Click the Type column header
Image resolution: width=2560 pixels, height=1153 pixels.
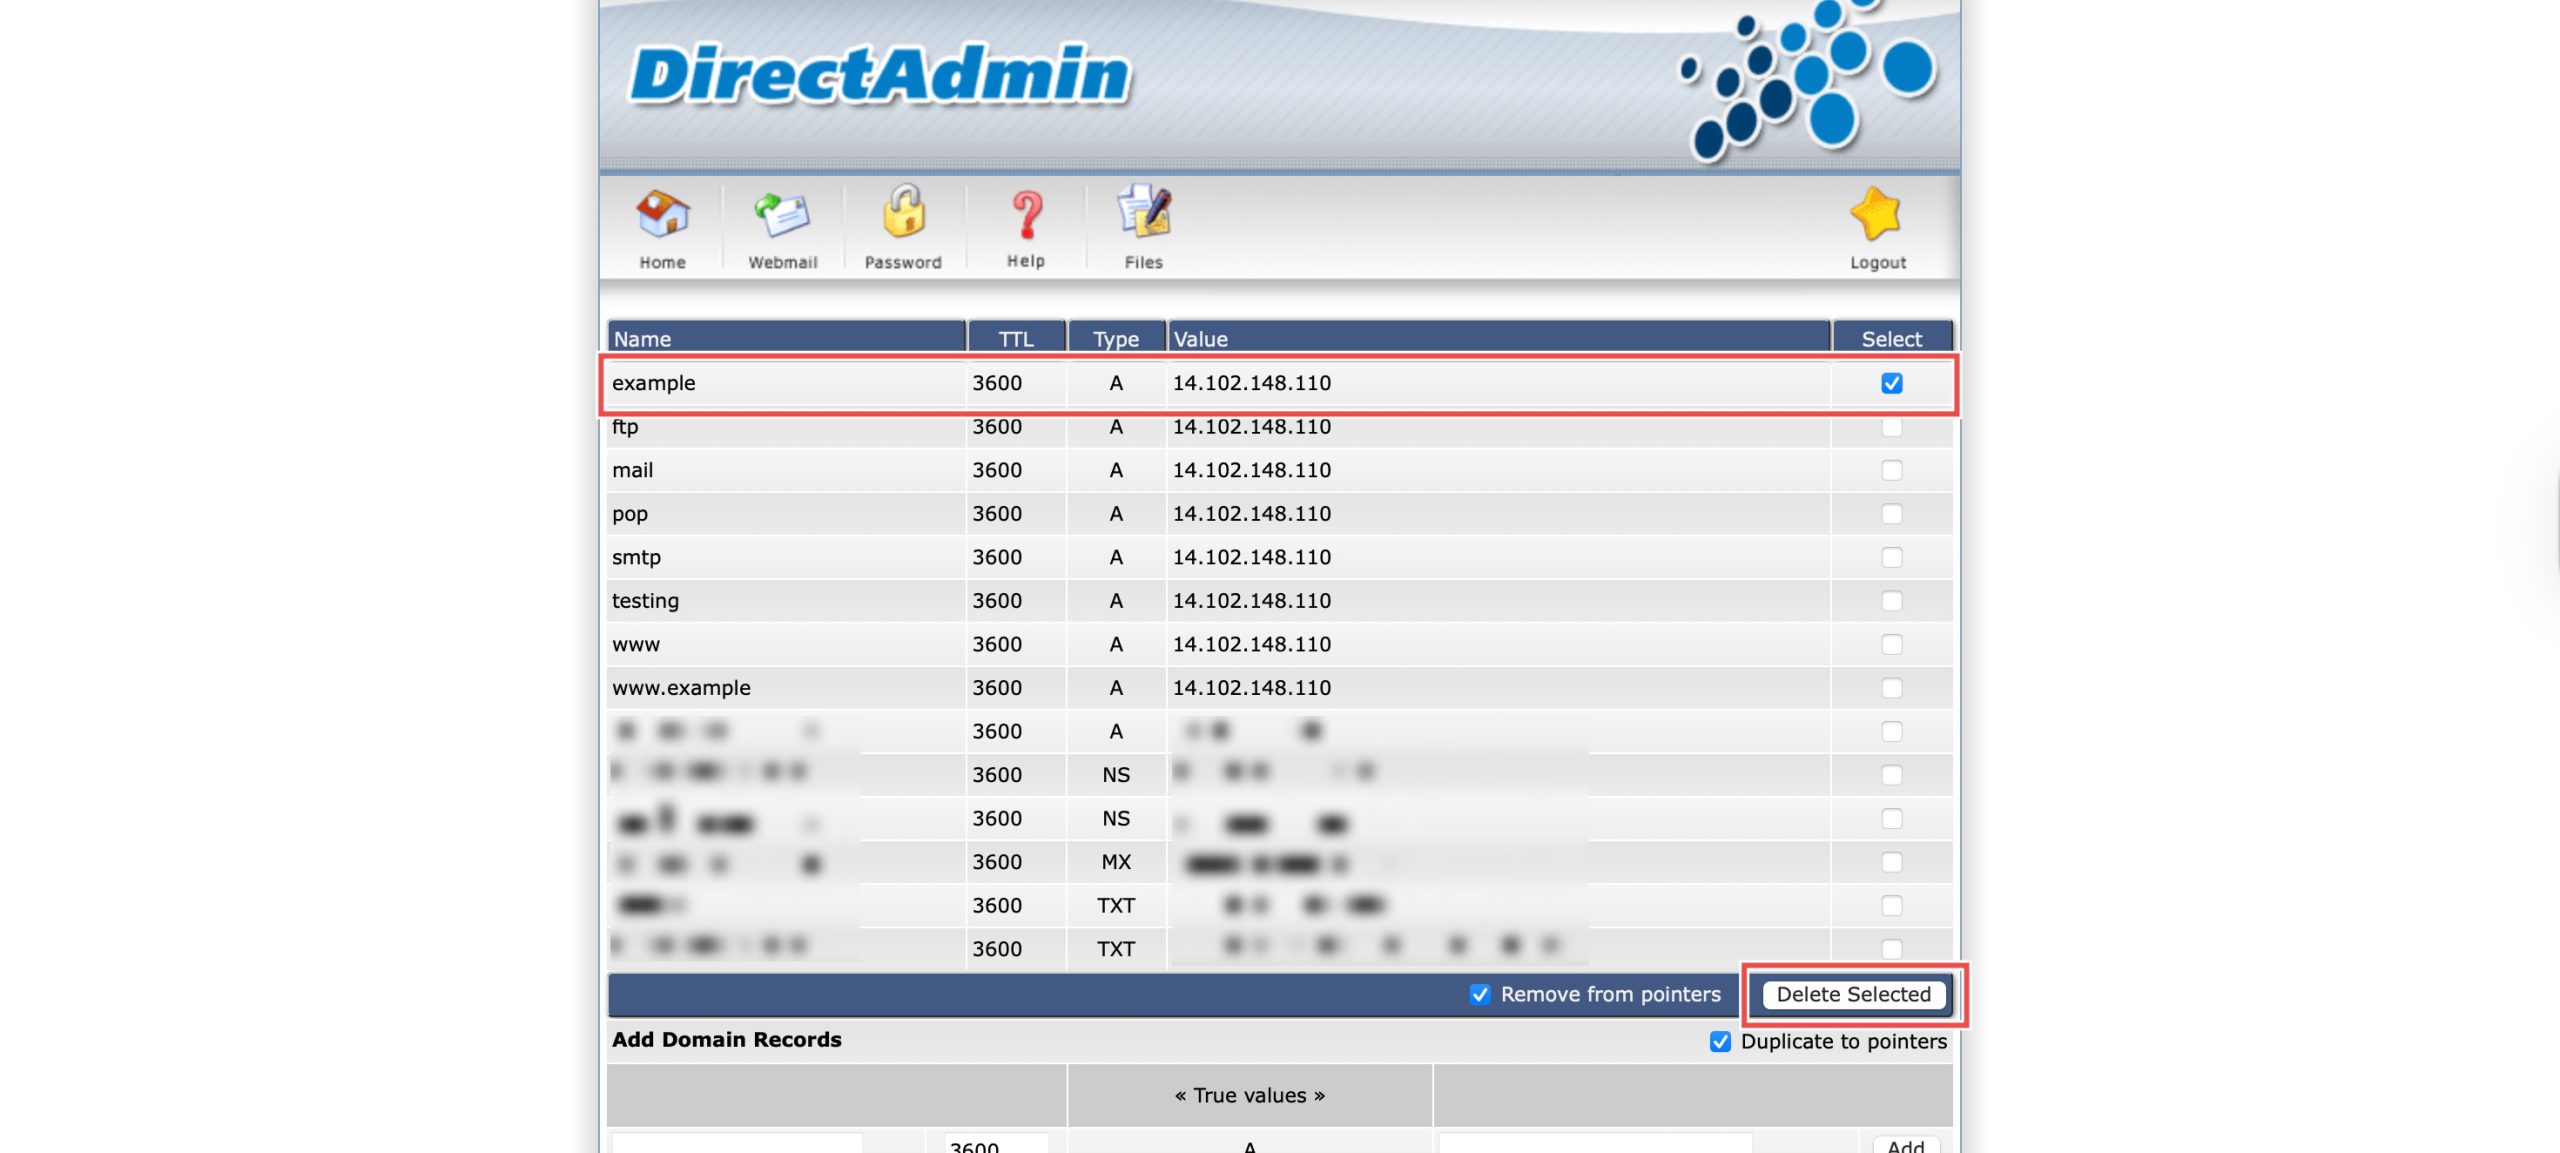tap(1115, 339)
